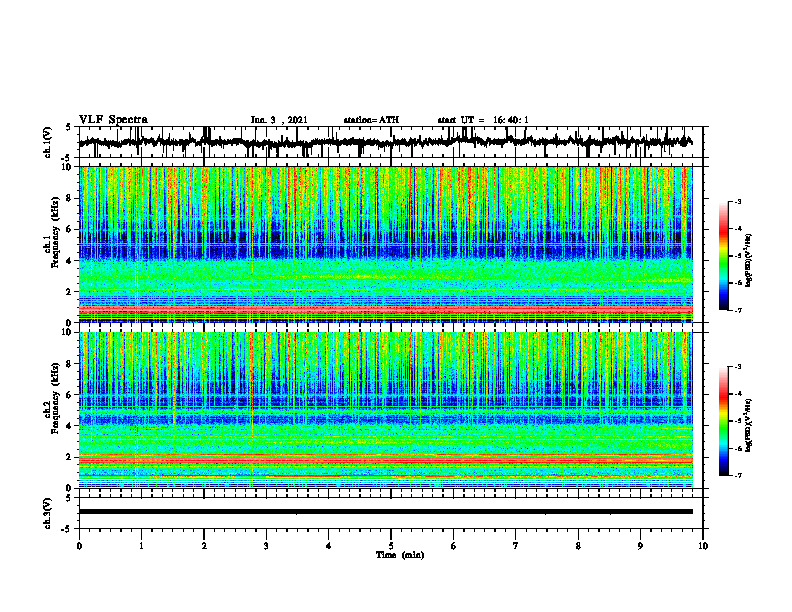
Task: Click the ch.2 colorbar log(PSD) label
Action: pos(750,425)
